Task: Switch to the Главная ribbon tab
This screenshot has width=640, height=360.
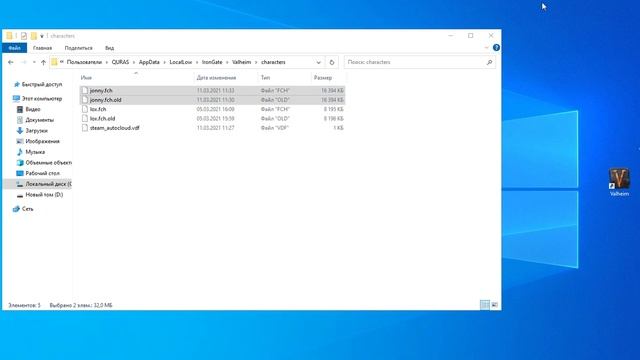Action: [42, 48]
